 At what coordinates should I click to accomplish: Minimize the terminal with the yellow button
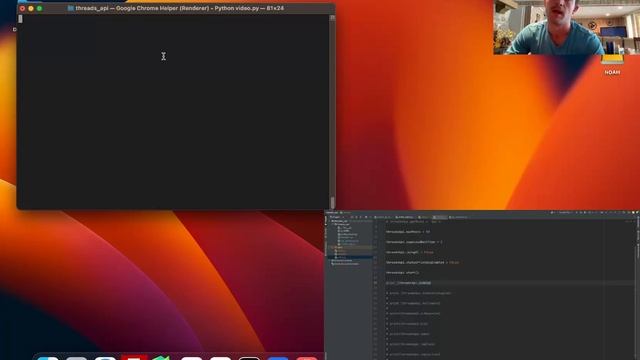(x=31, y=8)
